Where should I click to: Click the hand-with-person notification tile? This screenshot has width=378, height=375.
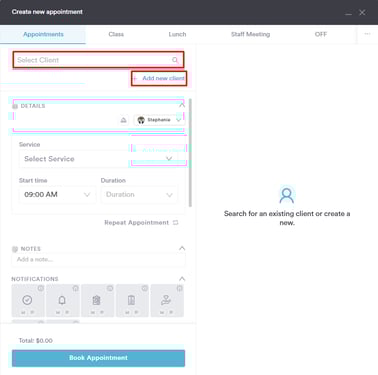tap(167, 300)
